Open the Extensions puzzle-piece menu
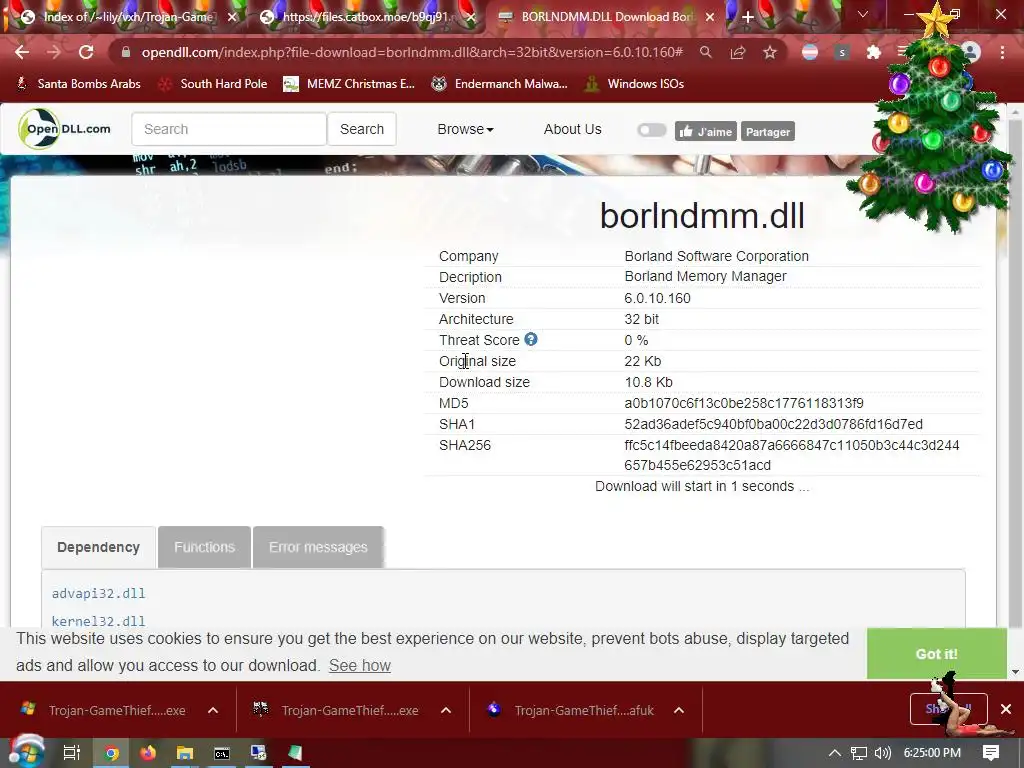The height and width of the screenshot is (768, 1024). [x=873, y=52]
